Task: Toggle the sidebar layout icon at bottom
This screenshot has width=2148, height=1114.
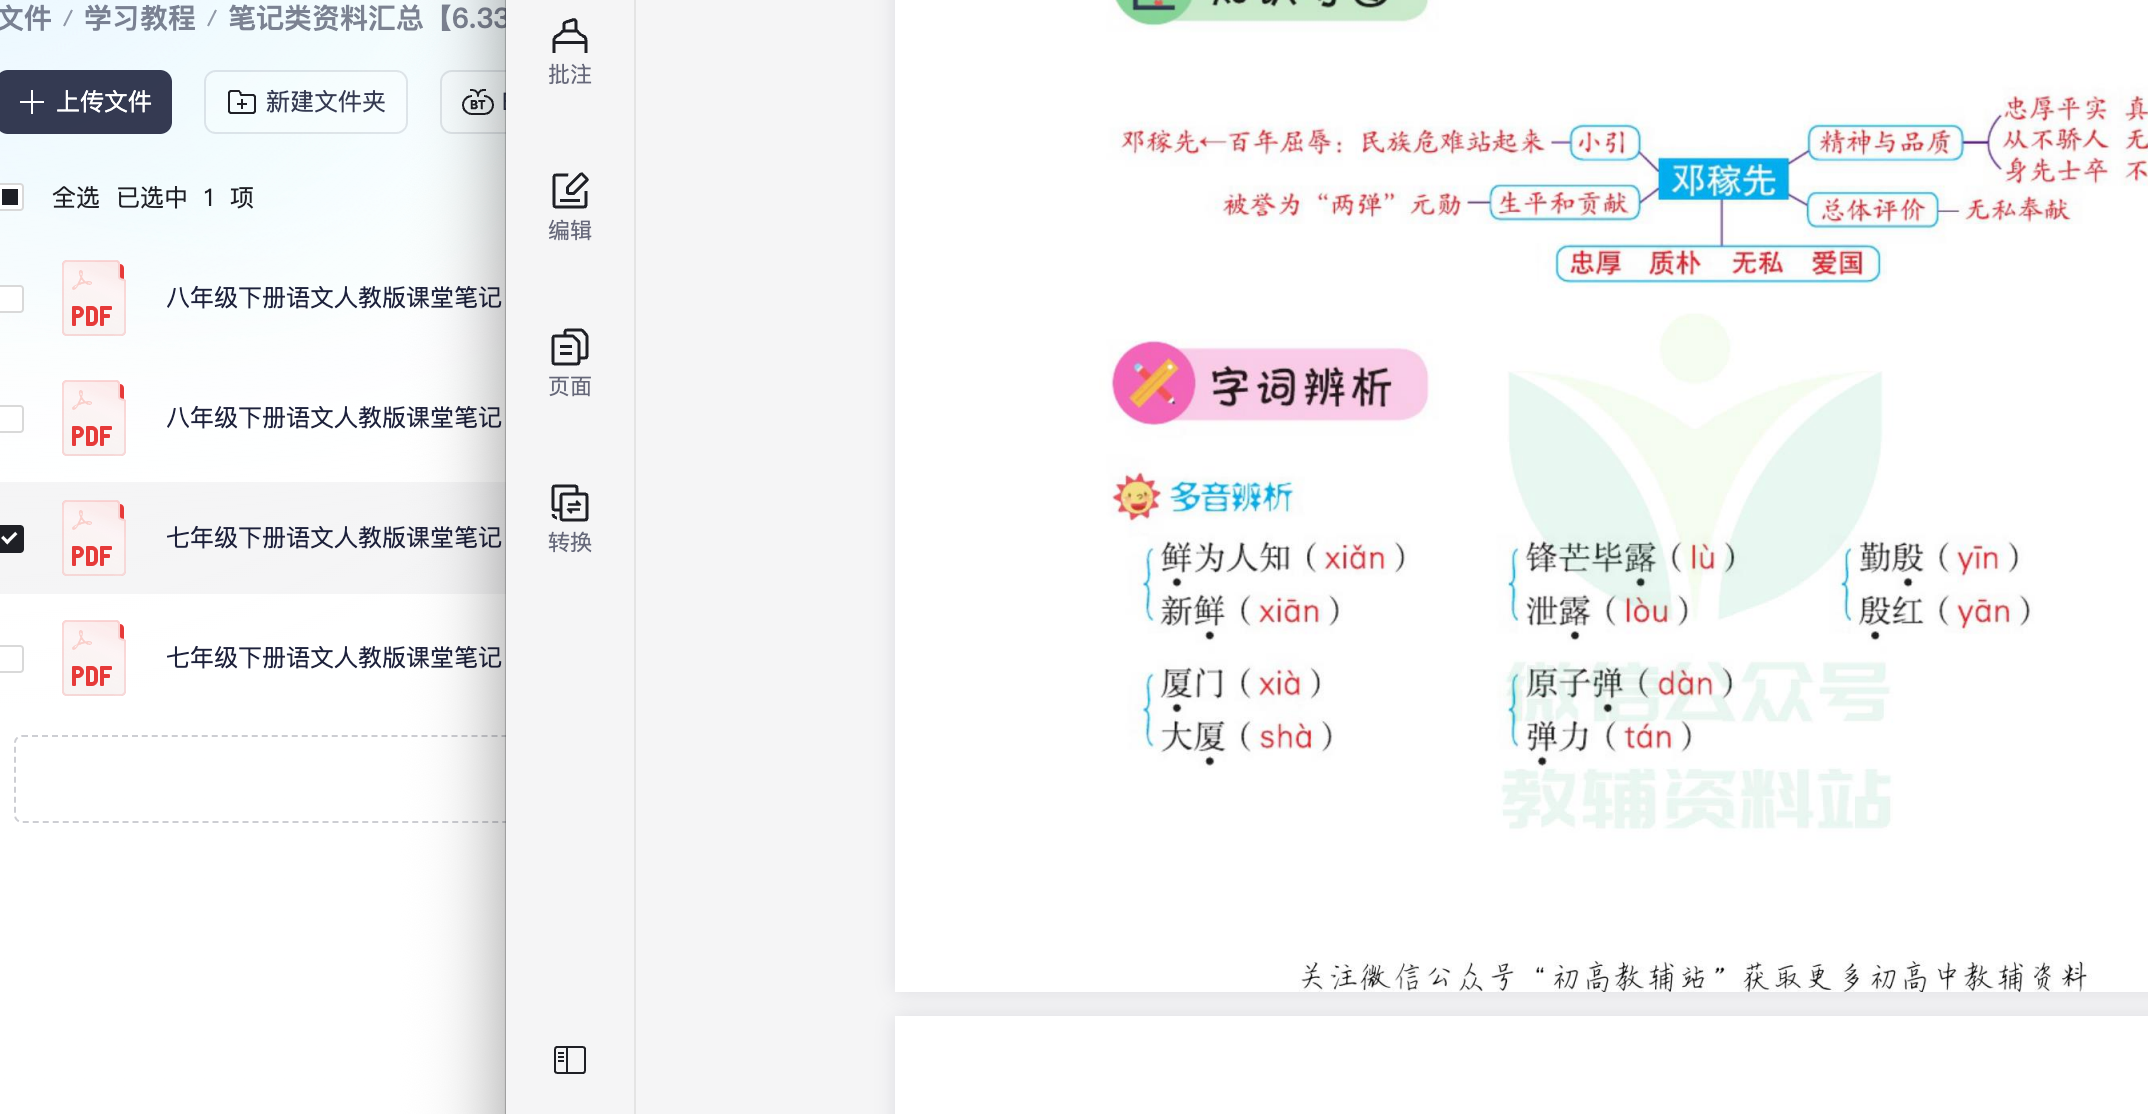Action: 569,1060
